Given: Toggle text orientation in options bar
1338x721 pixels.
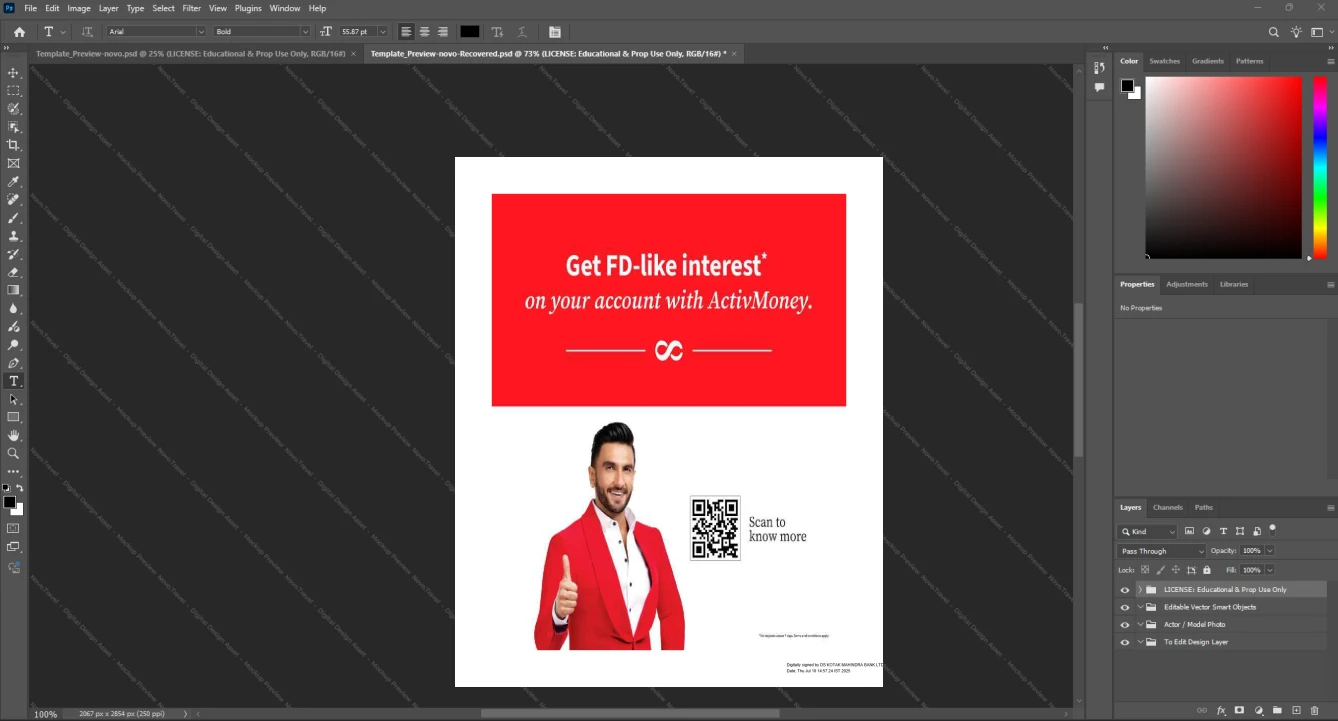Looking at the screenshot, I should pos(88,32).
